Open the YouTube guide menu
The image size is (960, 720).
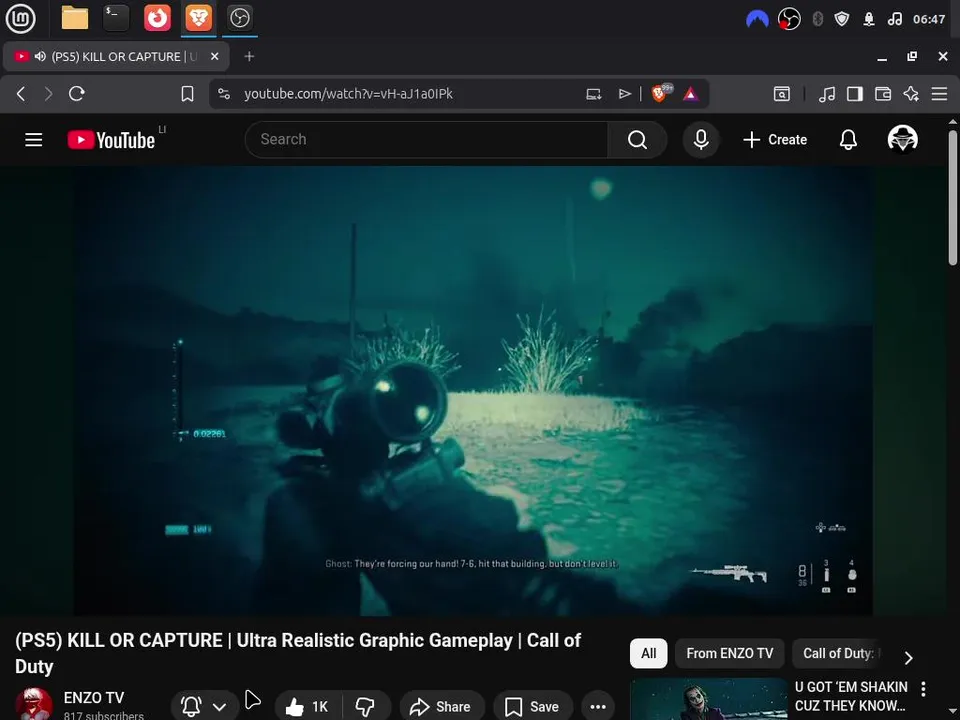(34, 140)
